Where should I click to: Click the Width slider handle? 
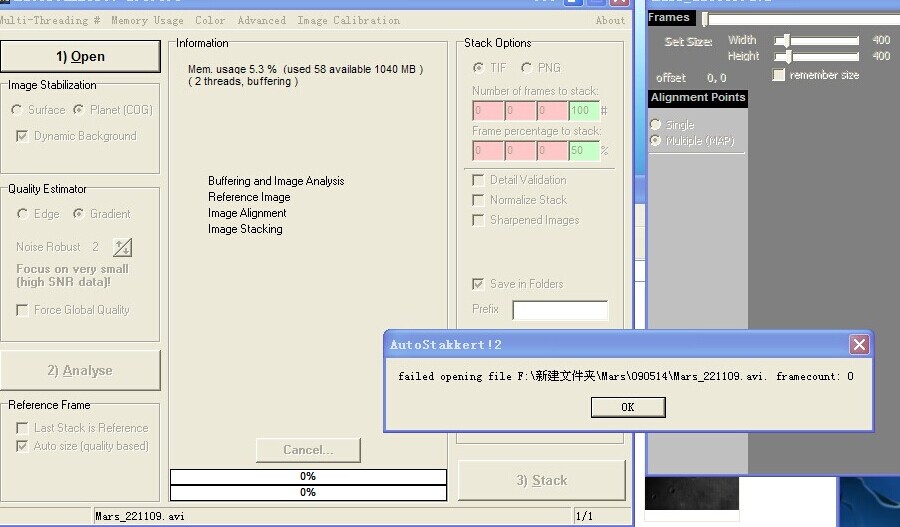[x=786, y=40]
